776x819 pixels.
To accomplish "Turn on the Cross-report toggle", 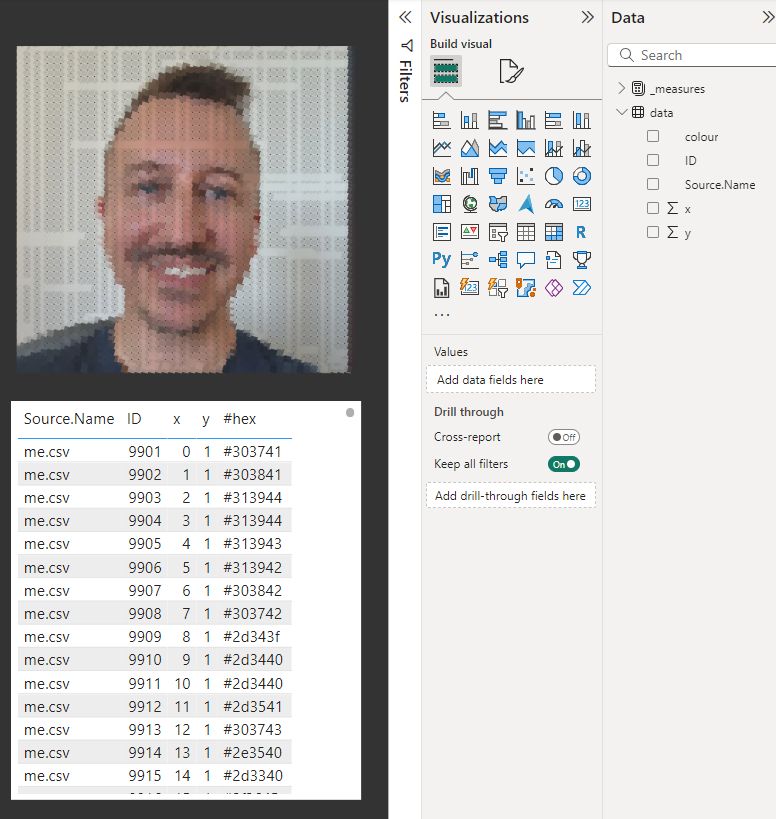I will click(564, 437).
